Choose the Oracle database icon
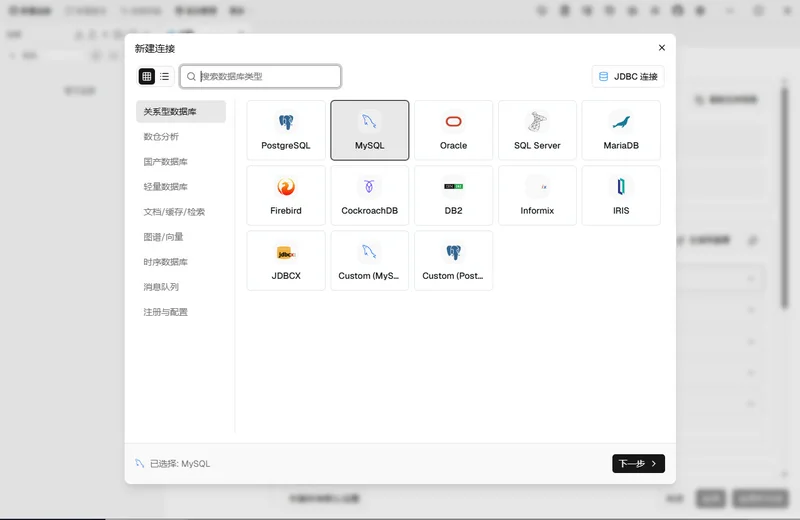 click(x=453, y=121)
